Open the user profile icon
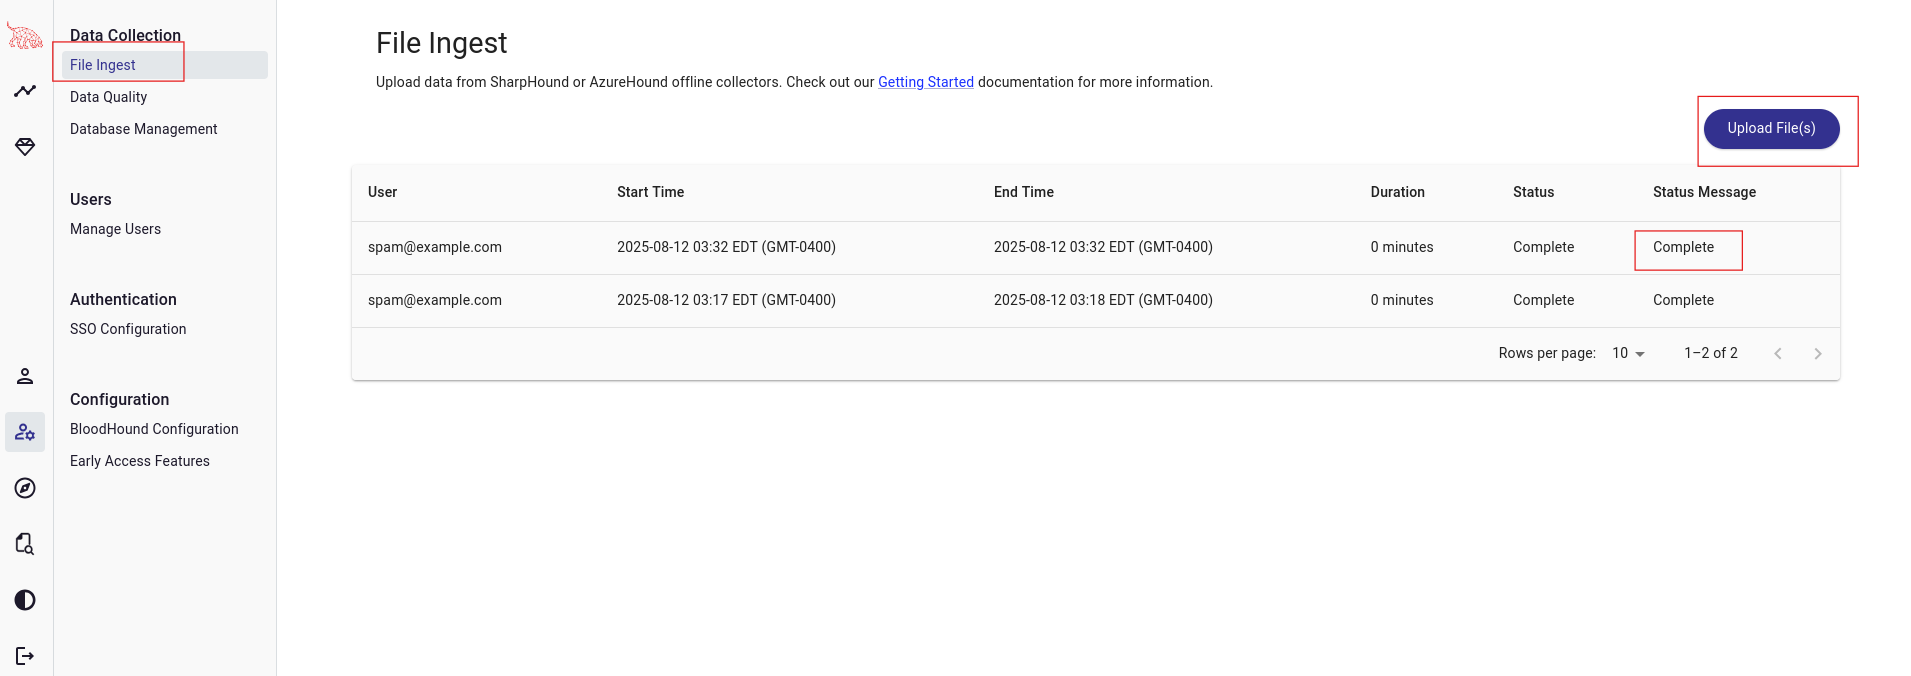The width and height of the screenshot is (1911, 676). click(25, 376)
